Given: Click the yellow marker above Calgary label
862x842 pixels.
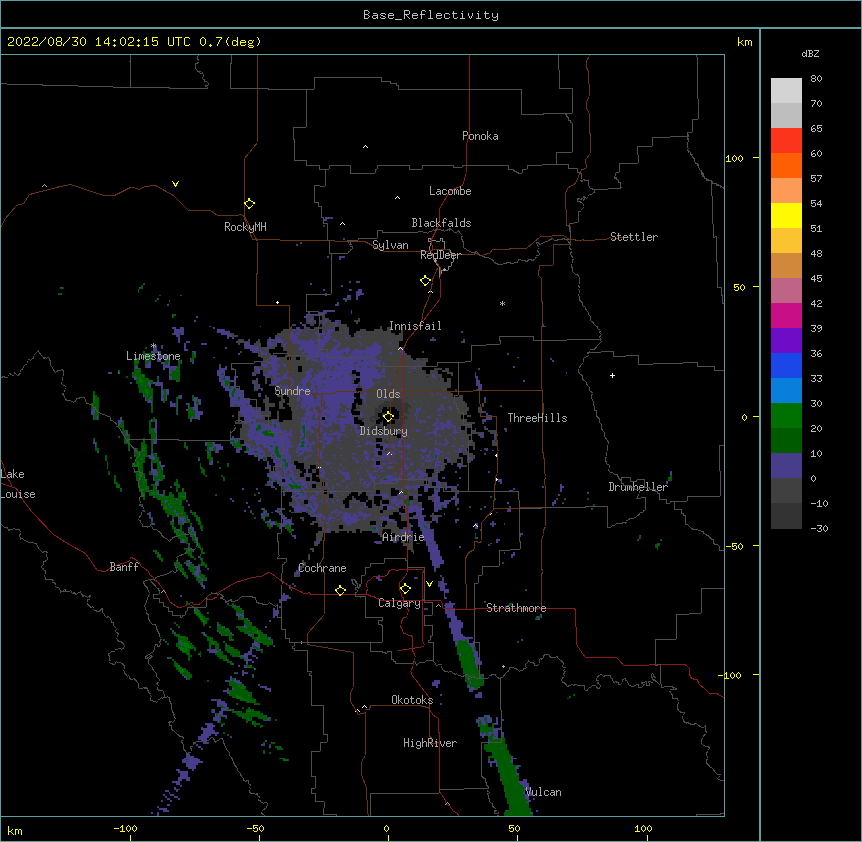Looking at the screenshot, I should (x=405, y=589).
